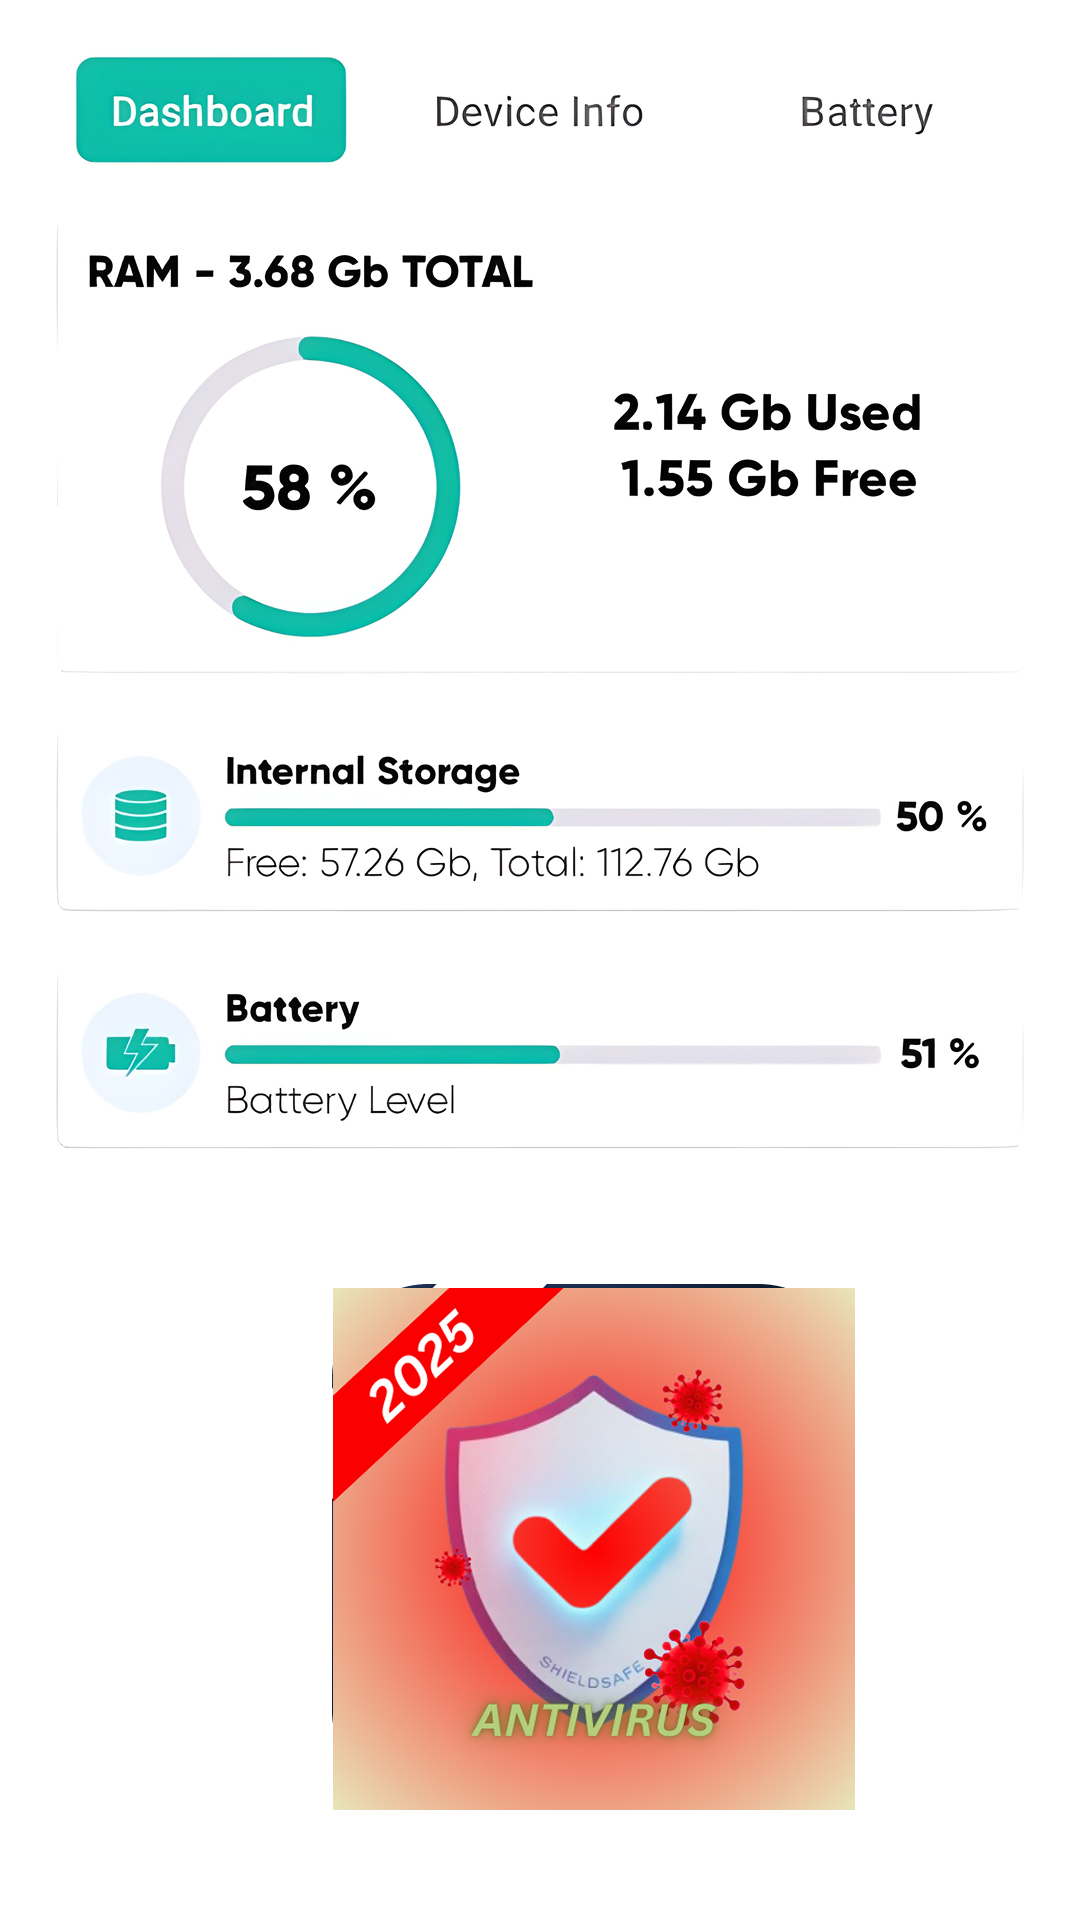Tap the Internal Storage database icon
The image size is (1080, 1920).
tap(141, 816)
